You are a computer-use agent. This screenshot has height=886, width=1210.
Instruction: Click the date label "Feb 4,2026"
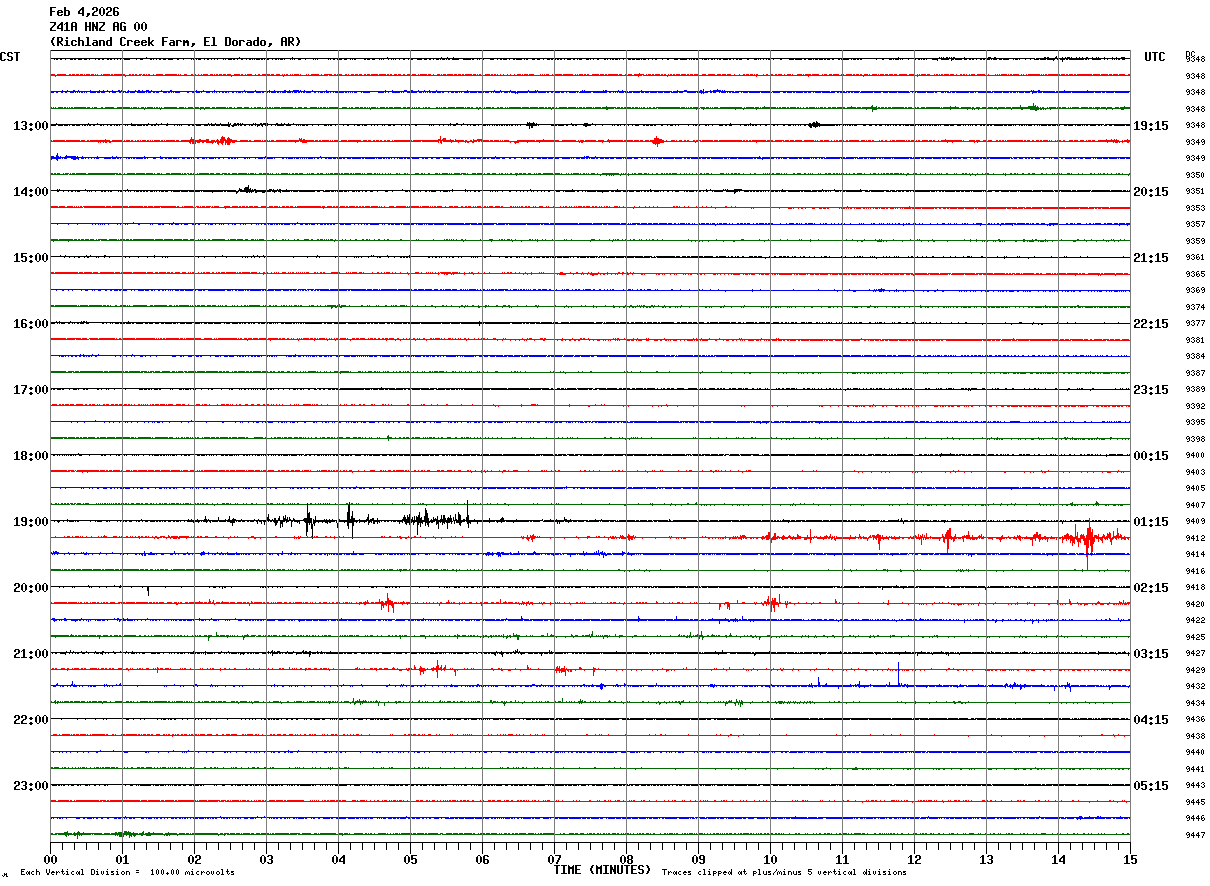tap(84, 12)
